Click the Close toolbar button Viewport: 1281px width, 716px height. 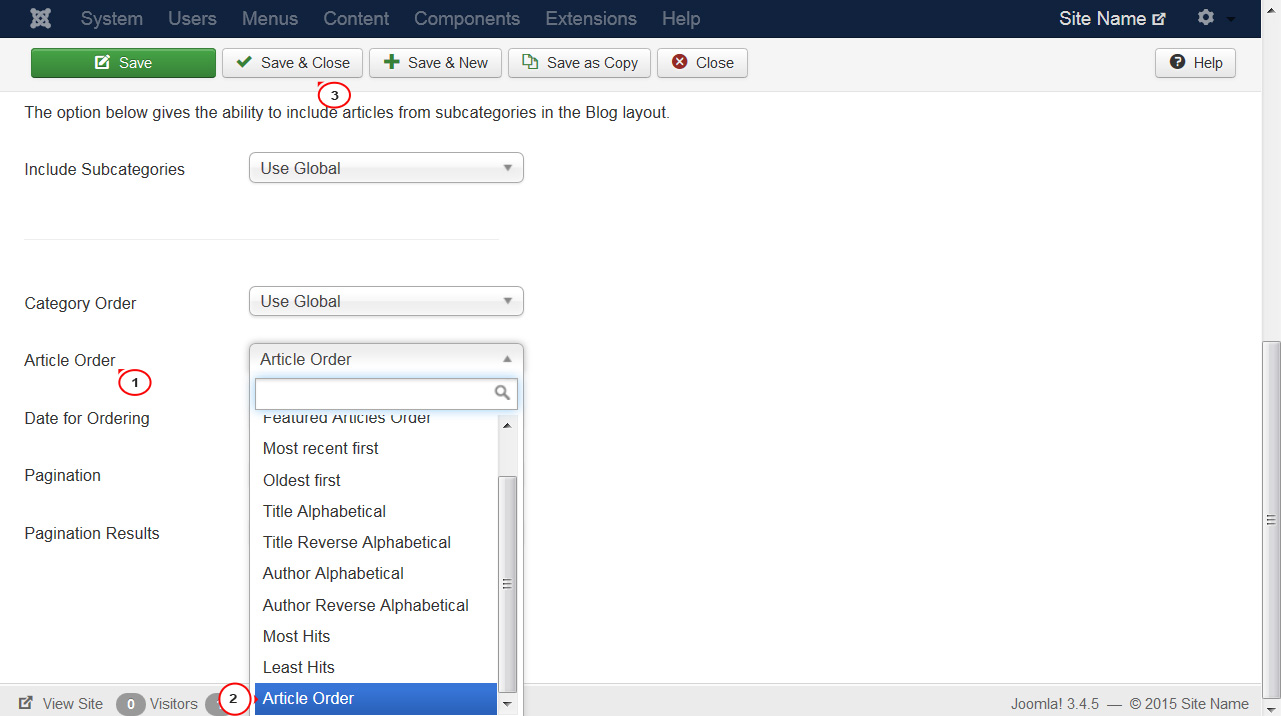702,62
